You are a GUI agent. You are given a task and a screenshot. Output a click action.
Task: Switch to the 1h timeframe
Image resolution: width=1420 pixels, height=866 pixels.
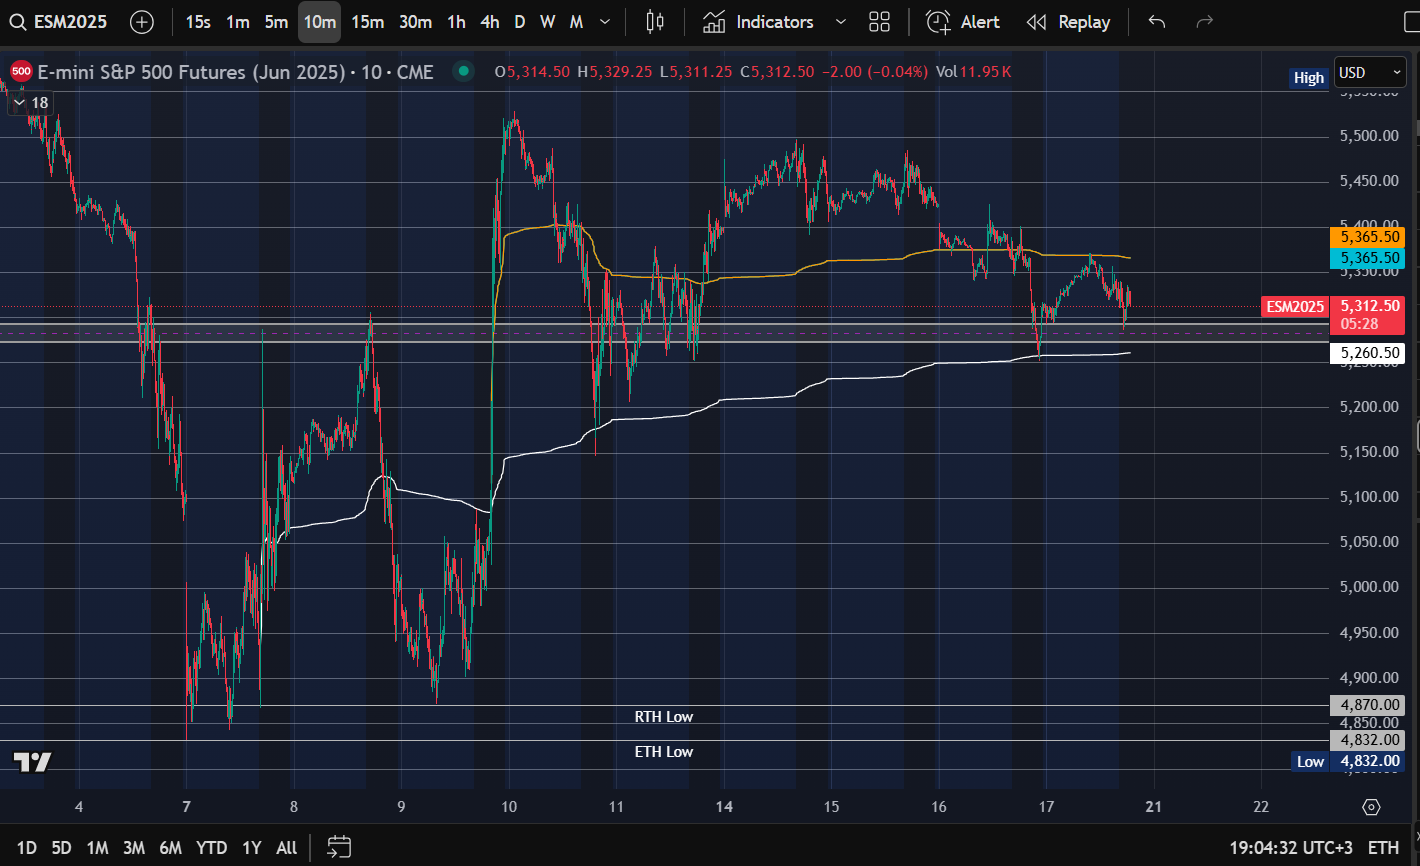[x=456, y=22]
